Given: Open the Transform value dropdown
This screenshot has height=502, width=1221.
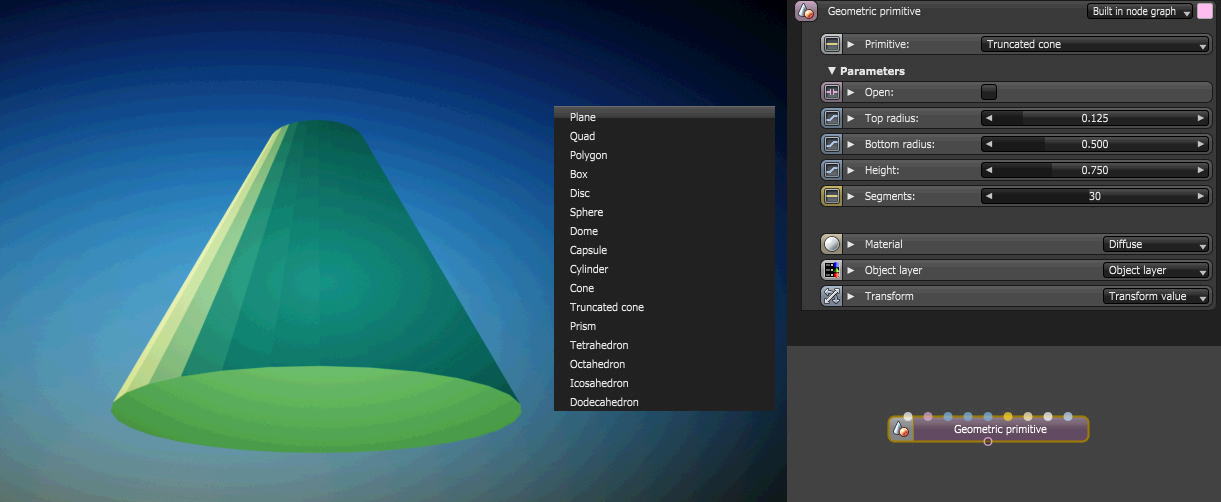Looking at the screenshot, I should click(1157, 296).
